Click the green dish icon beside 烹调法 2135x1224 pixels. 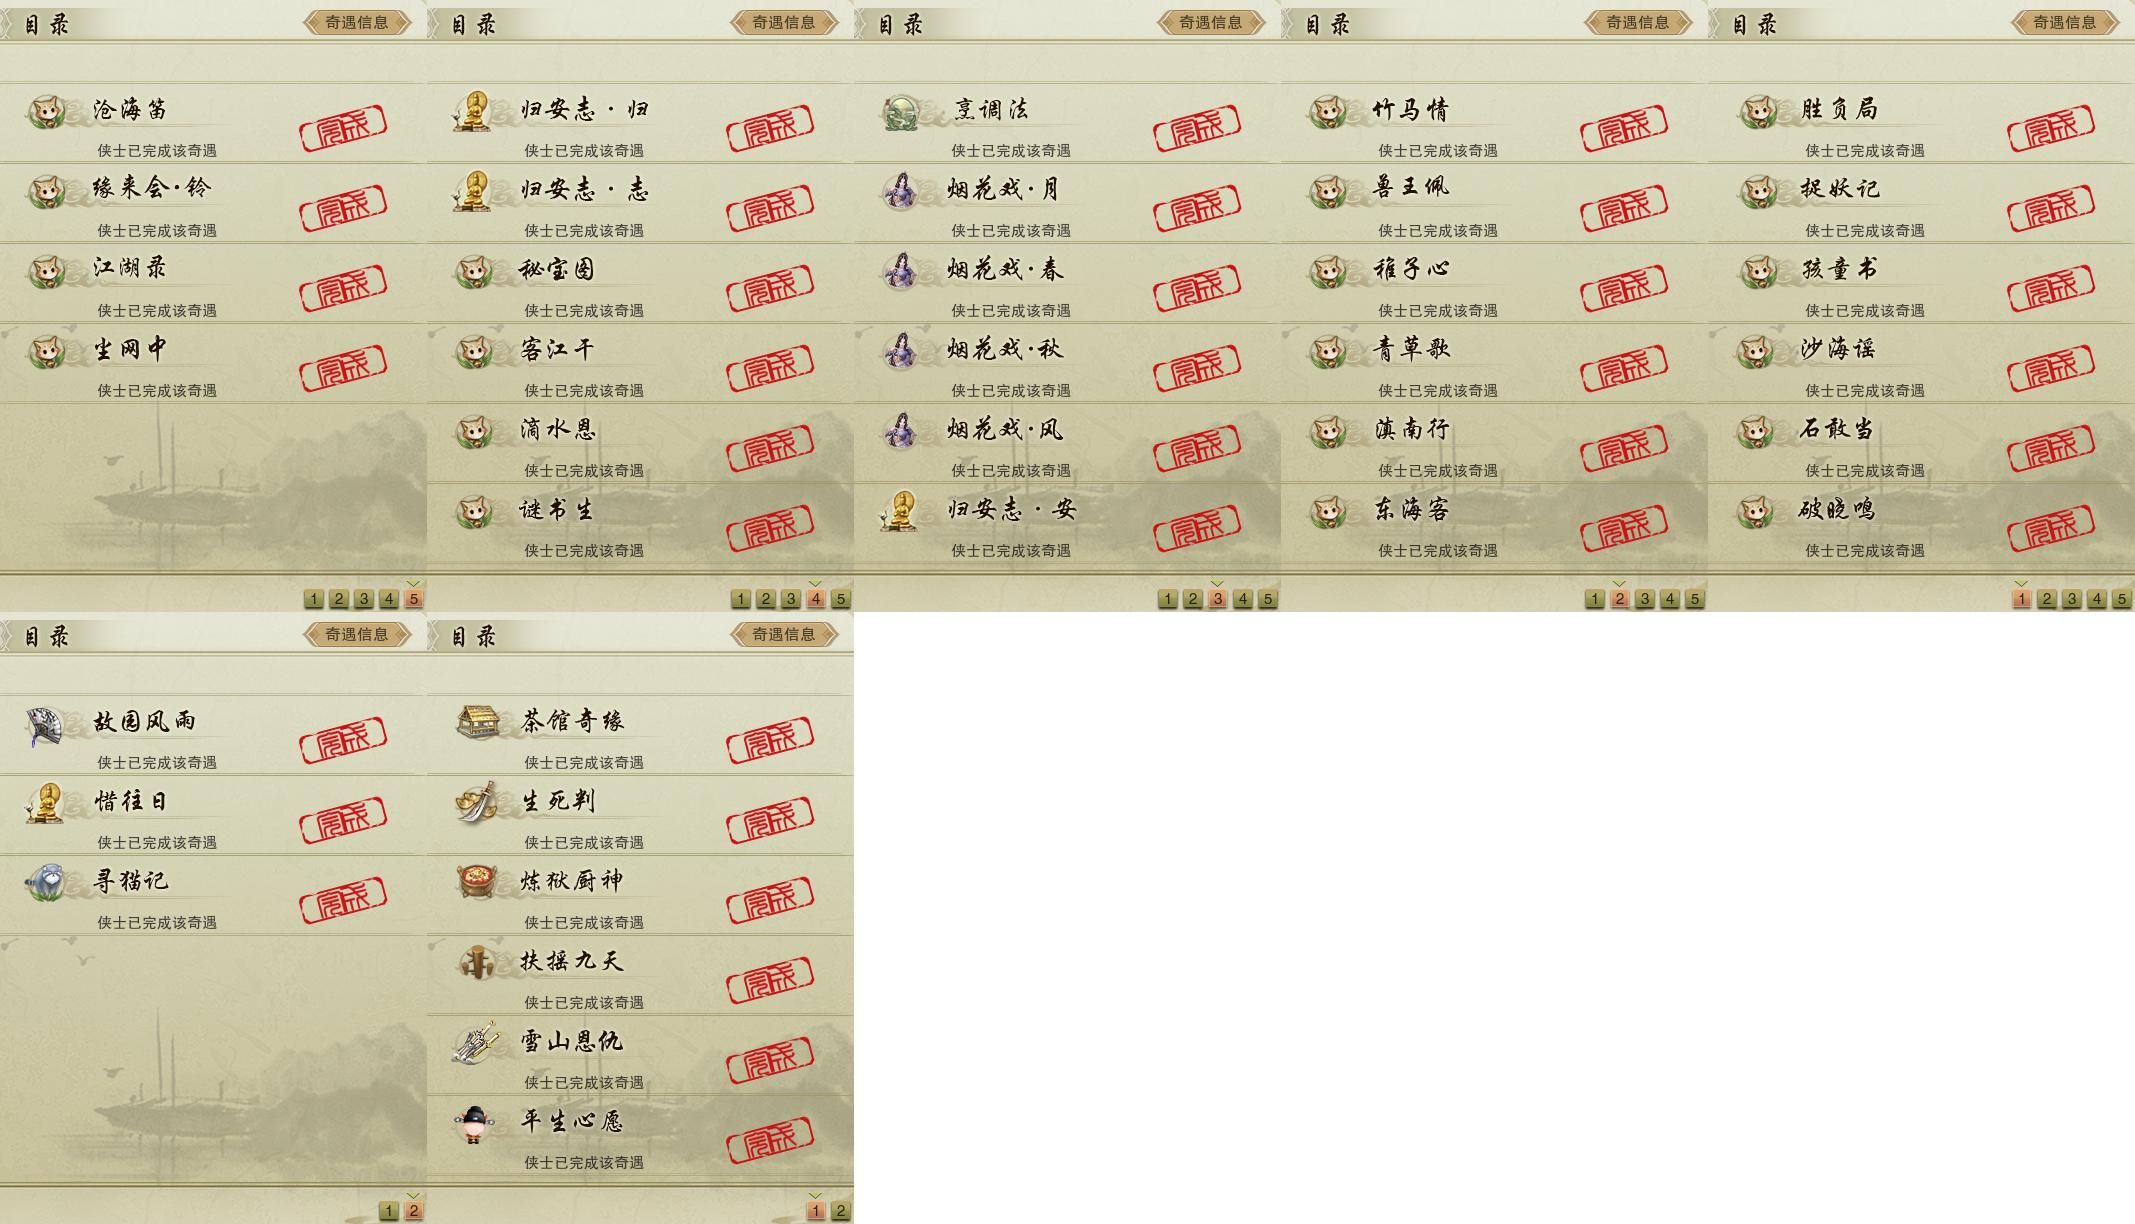tap(902, 112)
